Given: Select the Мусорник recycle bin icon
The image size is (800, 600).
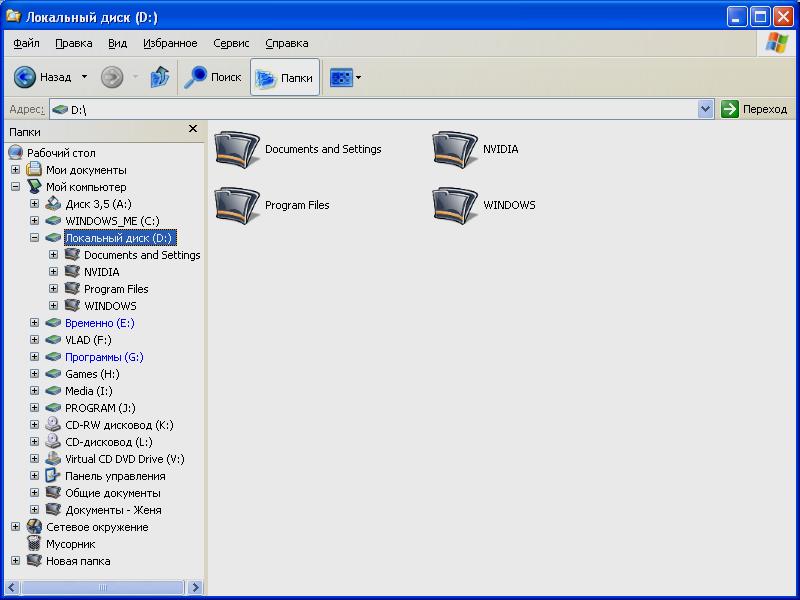Looking at the screenshot, I should (x=34, y=543).
